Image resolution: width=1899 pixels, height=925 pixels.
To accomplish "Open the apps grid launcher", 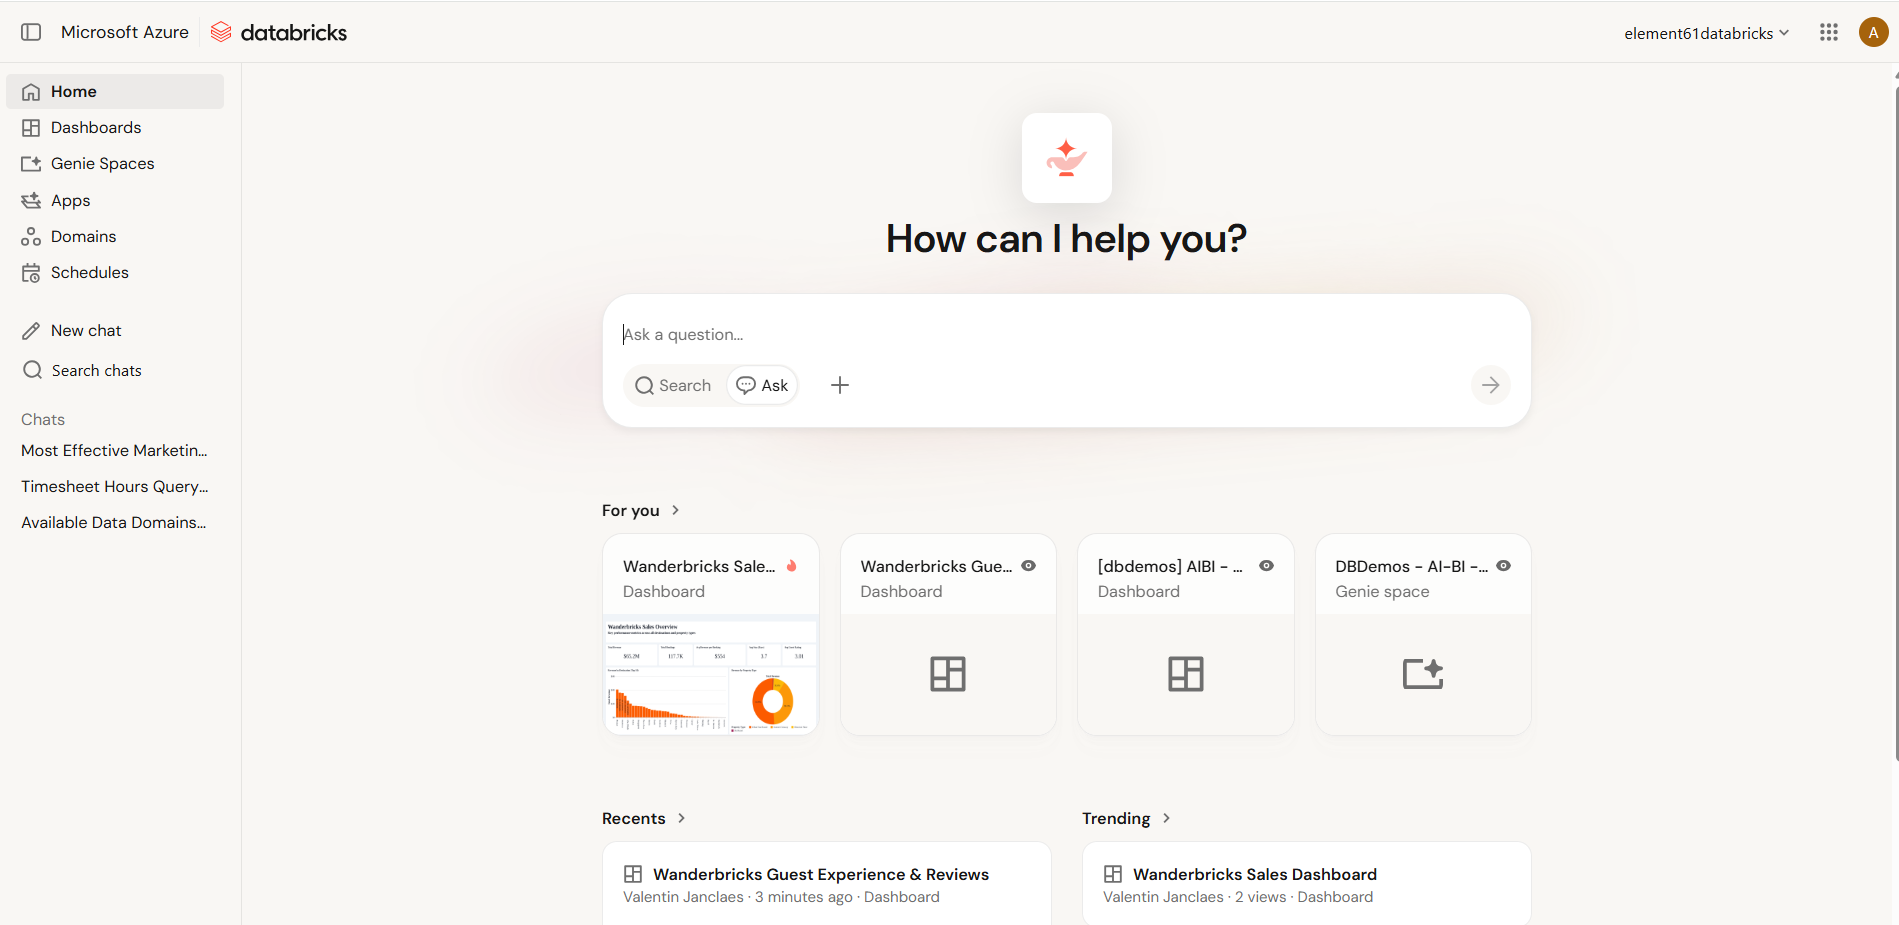I will [1829, 32].
